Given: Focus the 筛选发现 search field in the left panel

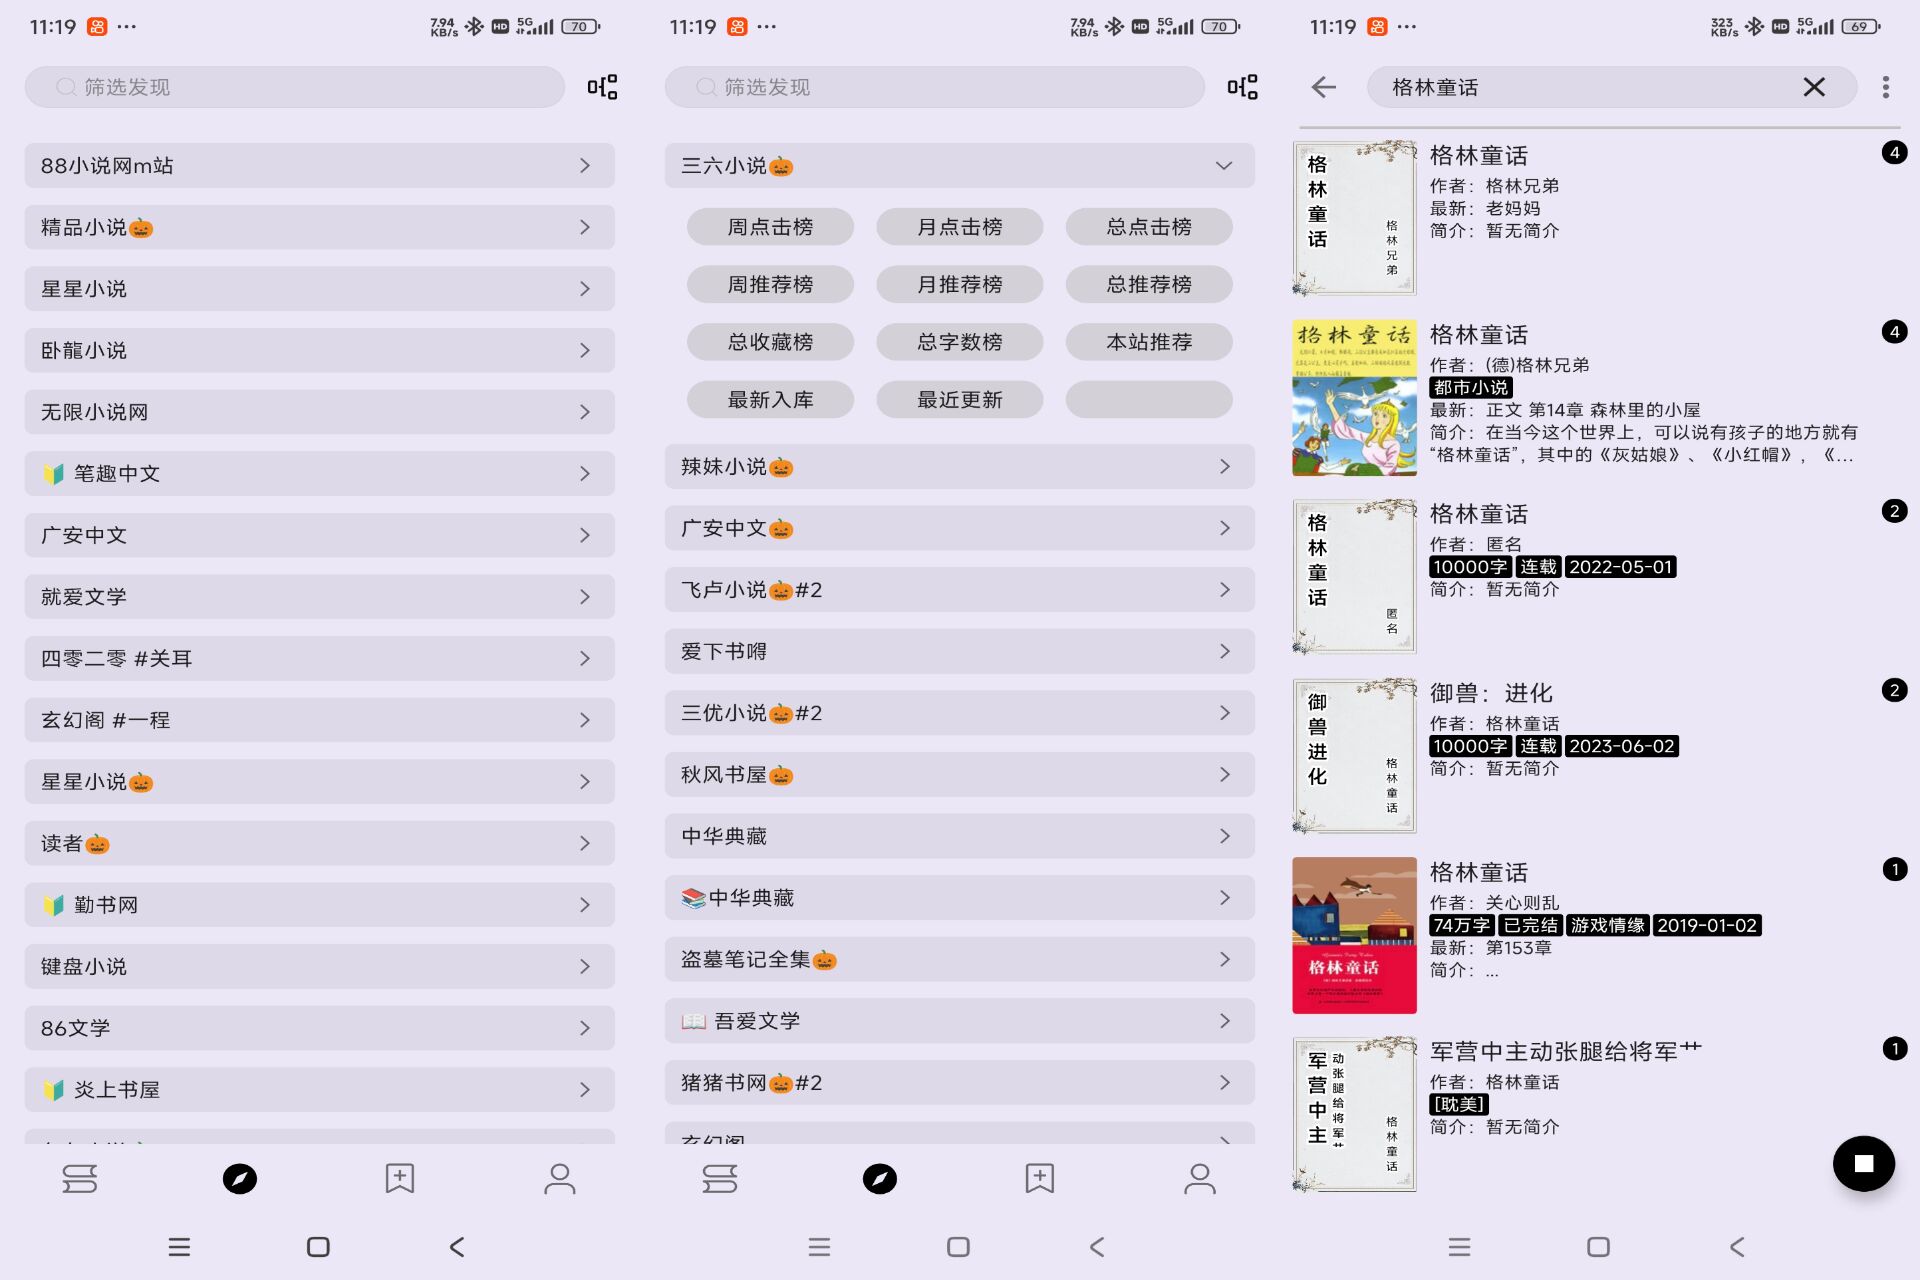Looking at the screenshot, I should 295,87.
